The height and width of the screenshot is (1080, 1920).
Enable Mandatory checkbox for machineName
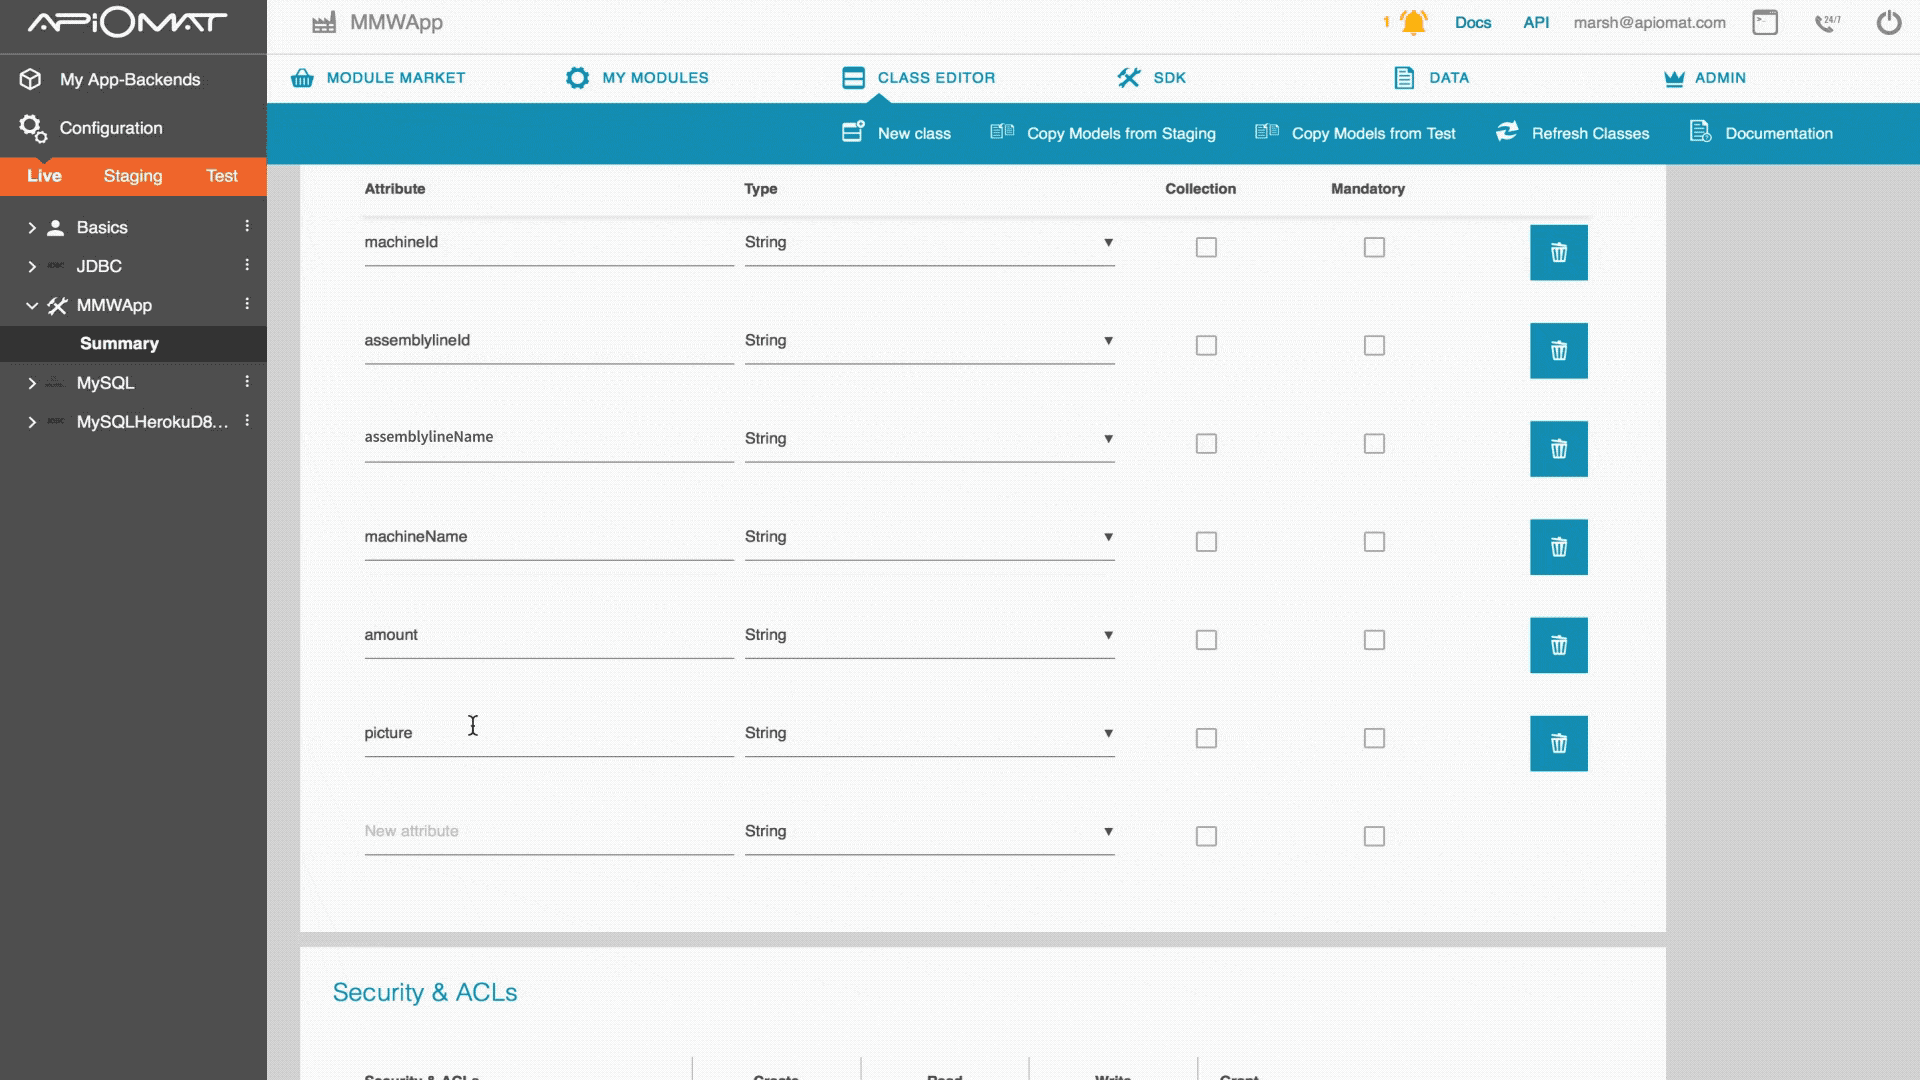click(1374, 541)
